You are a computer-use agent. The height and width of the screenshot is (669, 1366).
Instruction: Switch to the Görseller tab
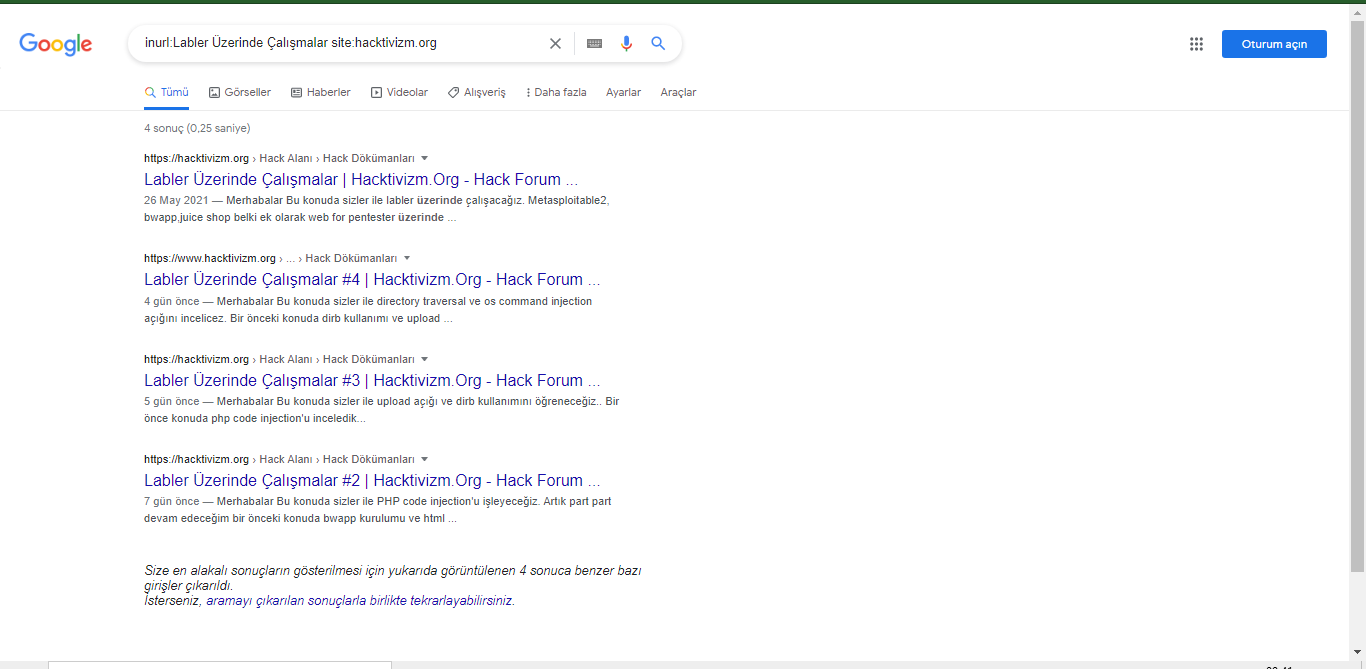240,92
